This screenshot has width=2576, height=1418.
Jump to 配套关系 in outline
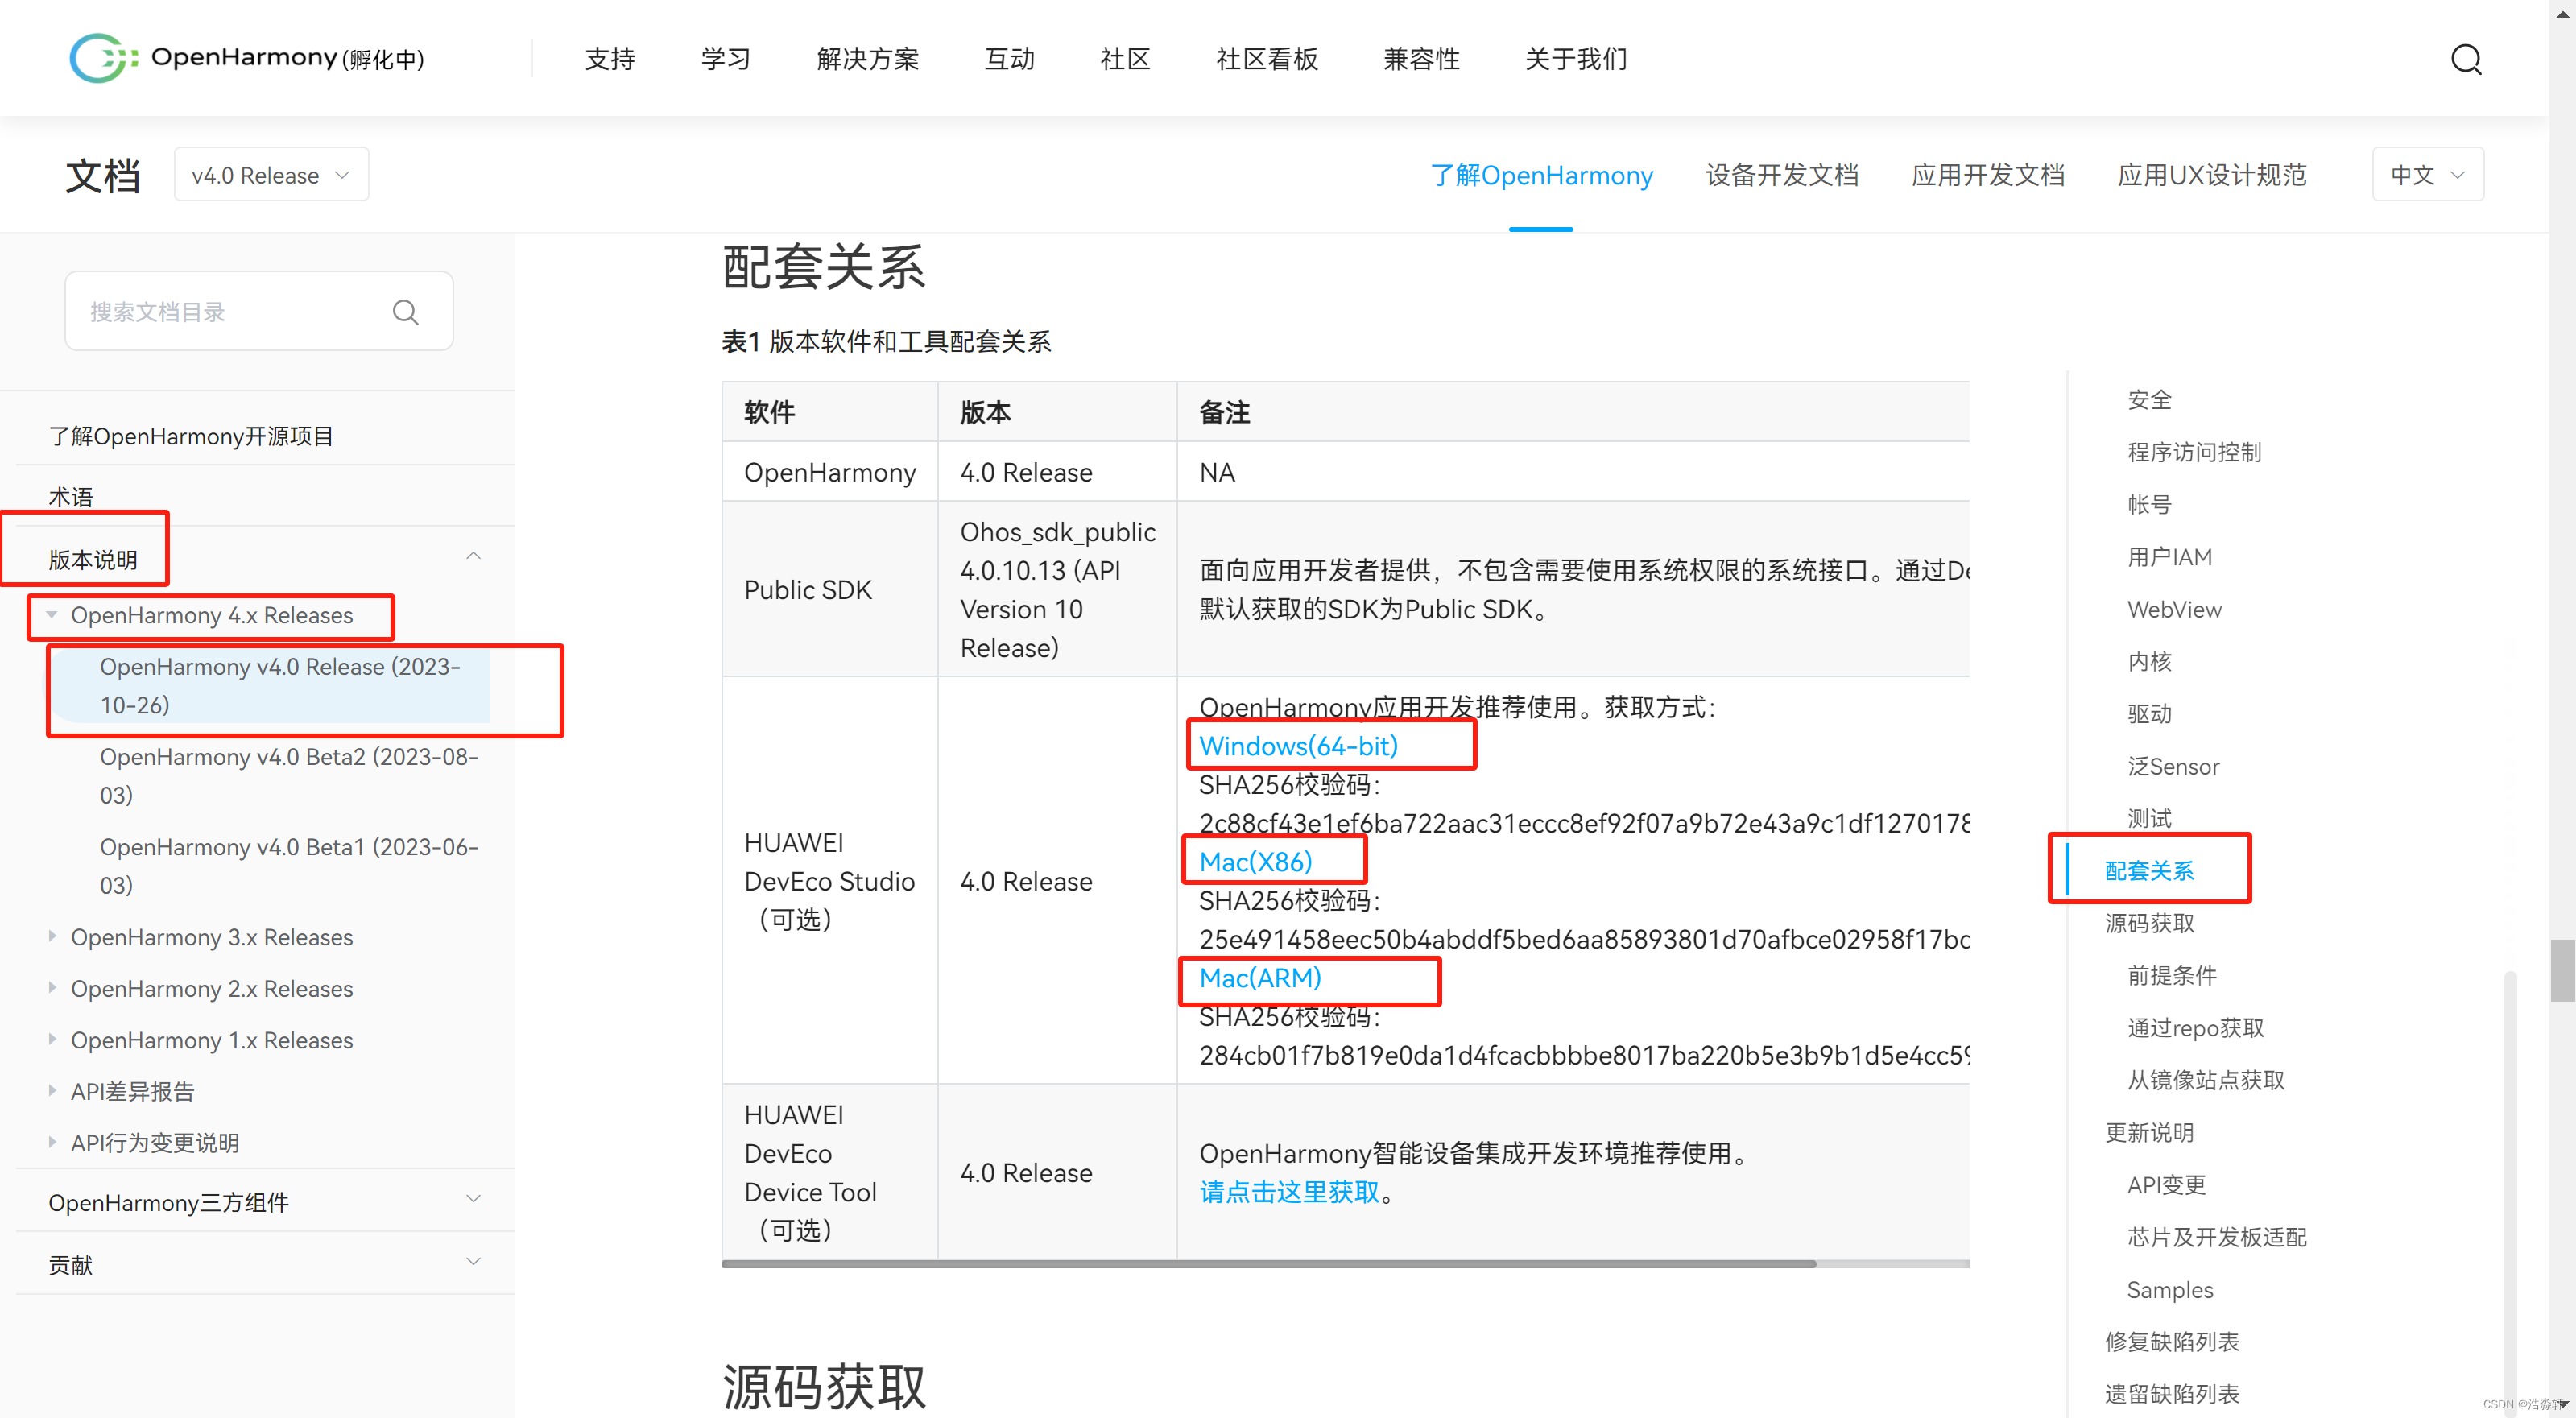point(2149,871)
